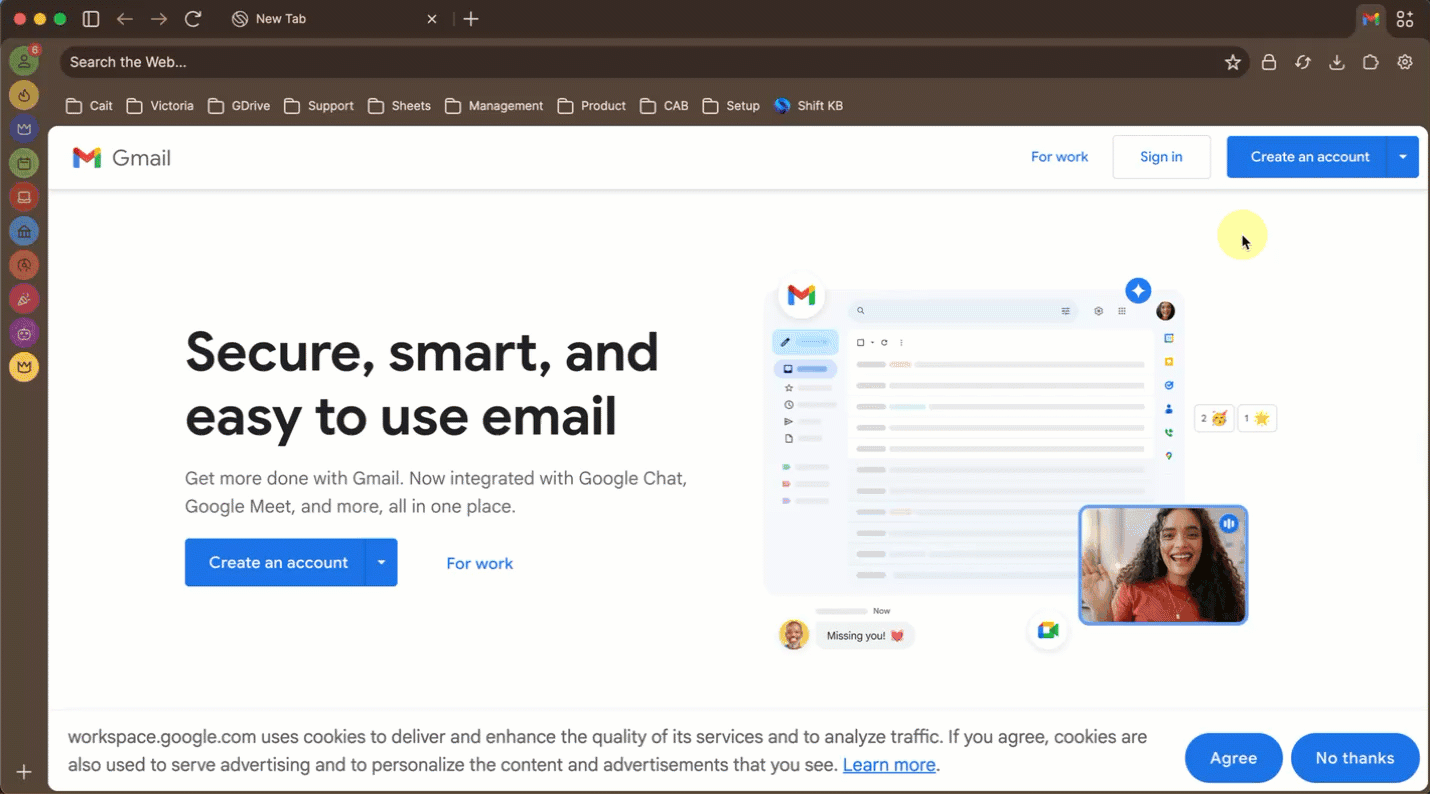Open the Victoria bookmarks folder
The height and width of the screenshot is (794, 1430).
click(160, 106)
